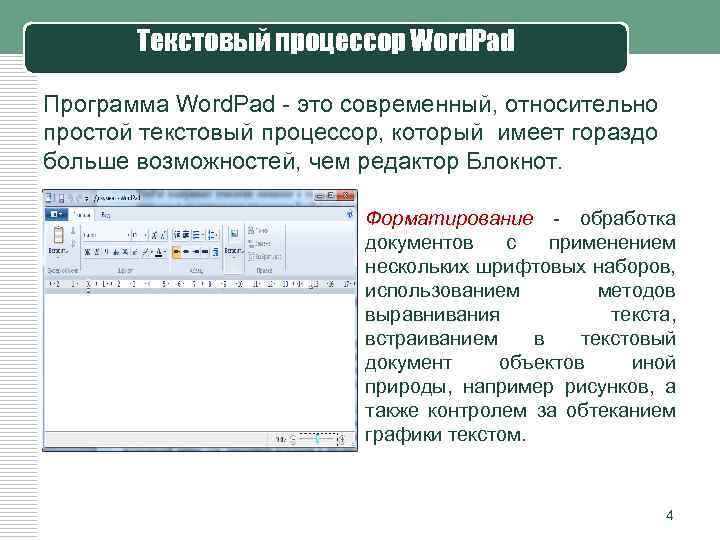Click the Insert picture icon in ribbon
Screen dimensions: 720x540
(x=234, y=233)
